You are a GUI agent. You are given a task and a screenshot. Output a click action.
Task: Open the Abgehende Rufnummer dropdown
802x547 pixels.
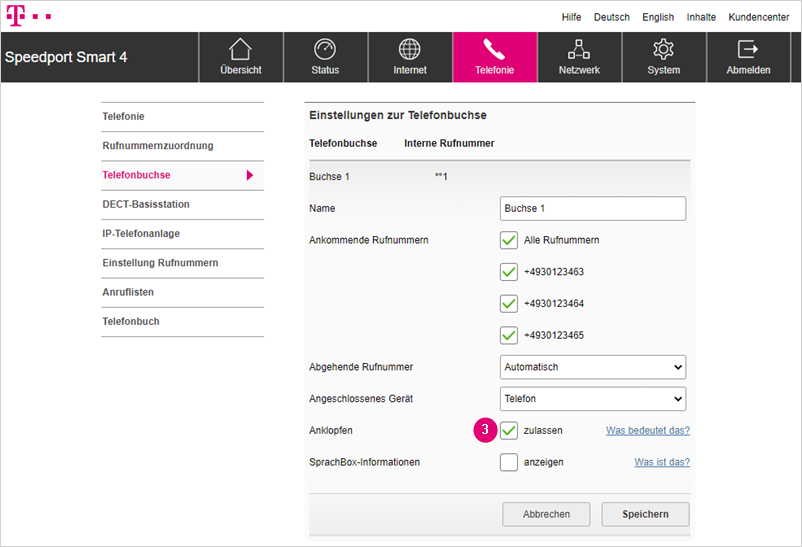(593, 367)
